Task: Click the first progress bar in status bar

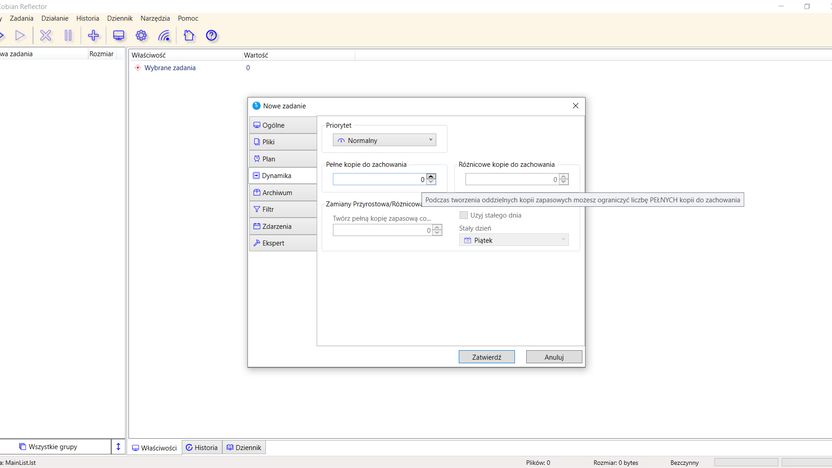Action: [746, 463]
